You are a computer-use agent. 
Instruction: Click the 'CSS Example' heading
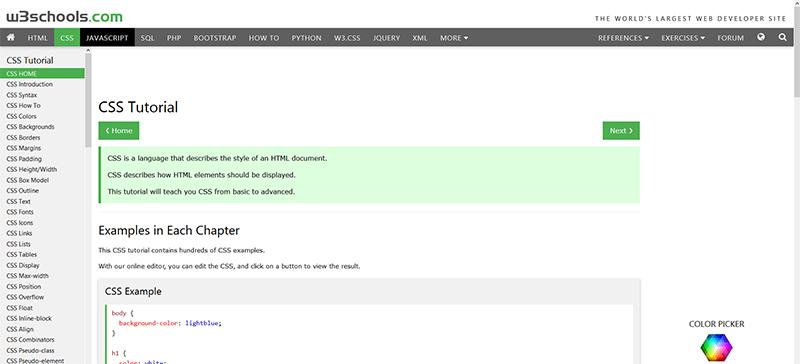(133, 292)
